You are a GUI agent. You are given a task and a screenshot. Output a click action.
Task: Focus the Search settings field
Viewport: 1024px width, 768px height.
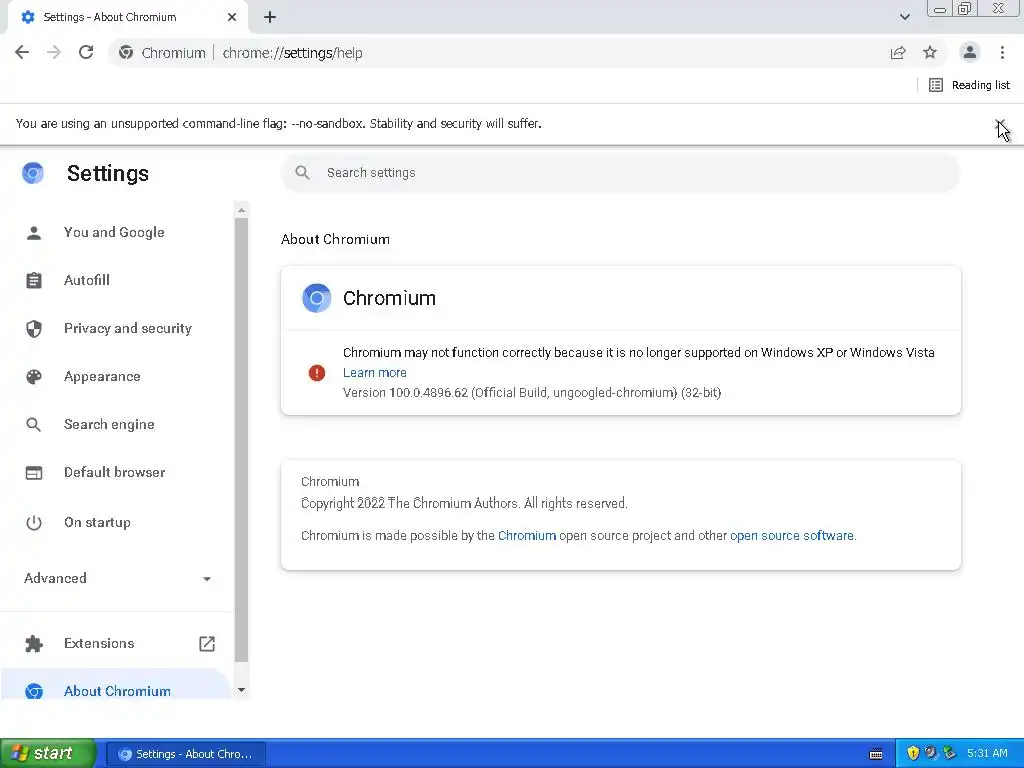[620, 172]
